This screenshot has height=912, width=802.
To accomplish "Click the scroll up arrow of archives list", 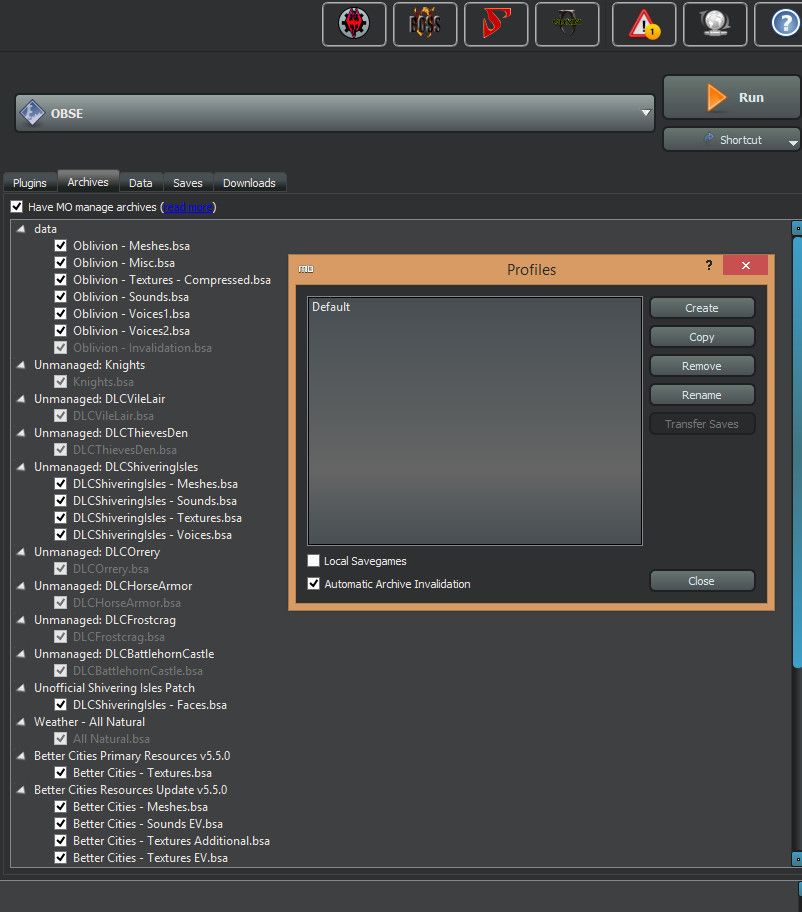I will [x=797, y=227].
